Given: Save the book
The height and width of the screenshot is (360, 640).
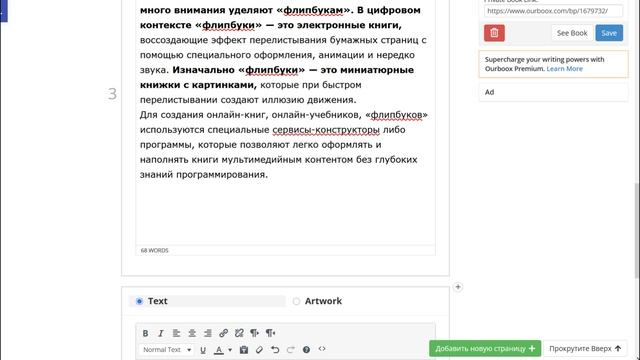Looking at the screenshot, I should 609,33.
